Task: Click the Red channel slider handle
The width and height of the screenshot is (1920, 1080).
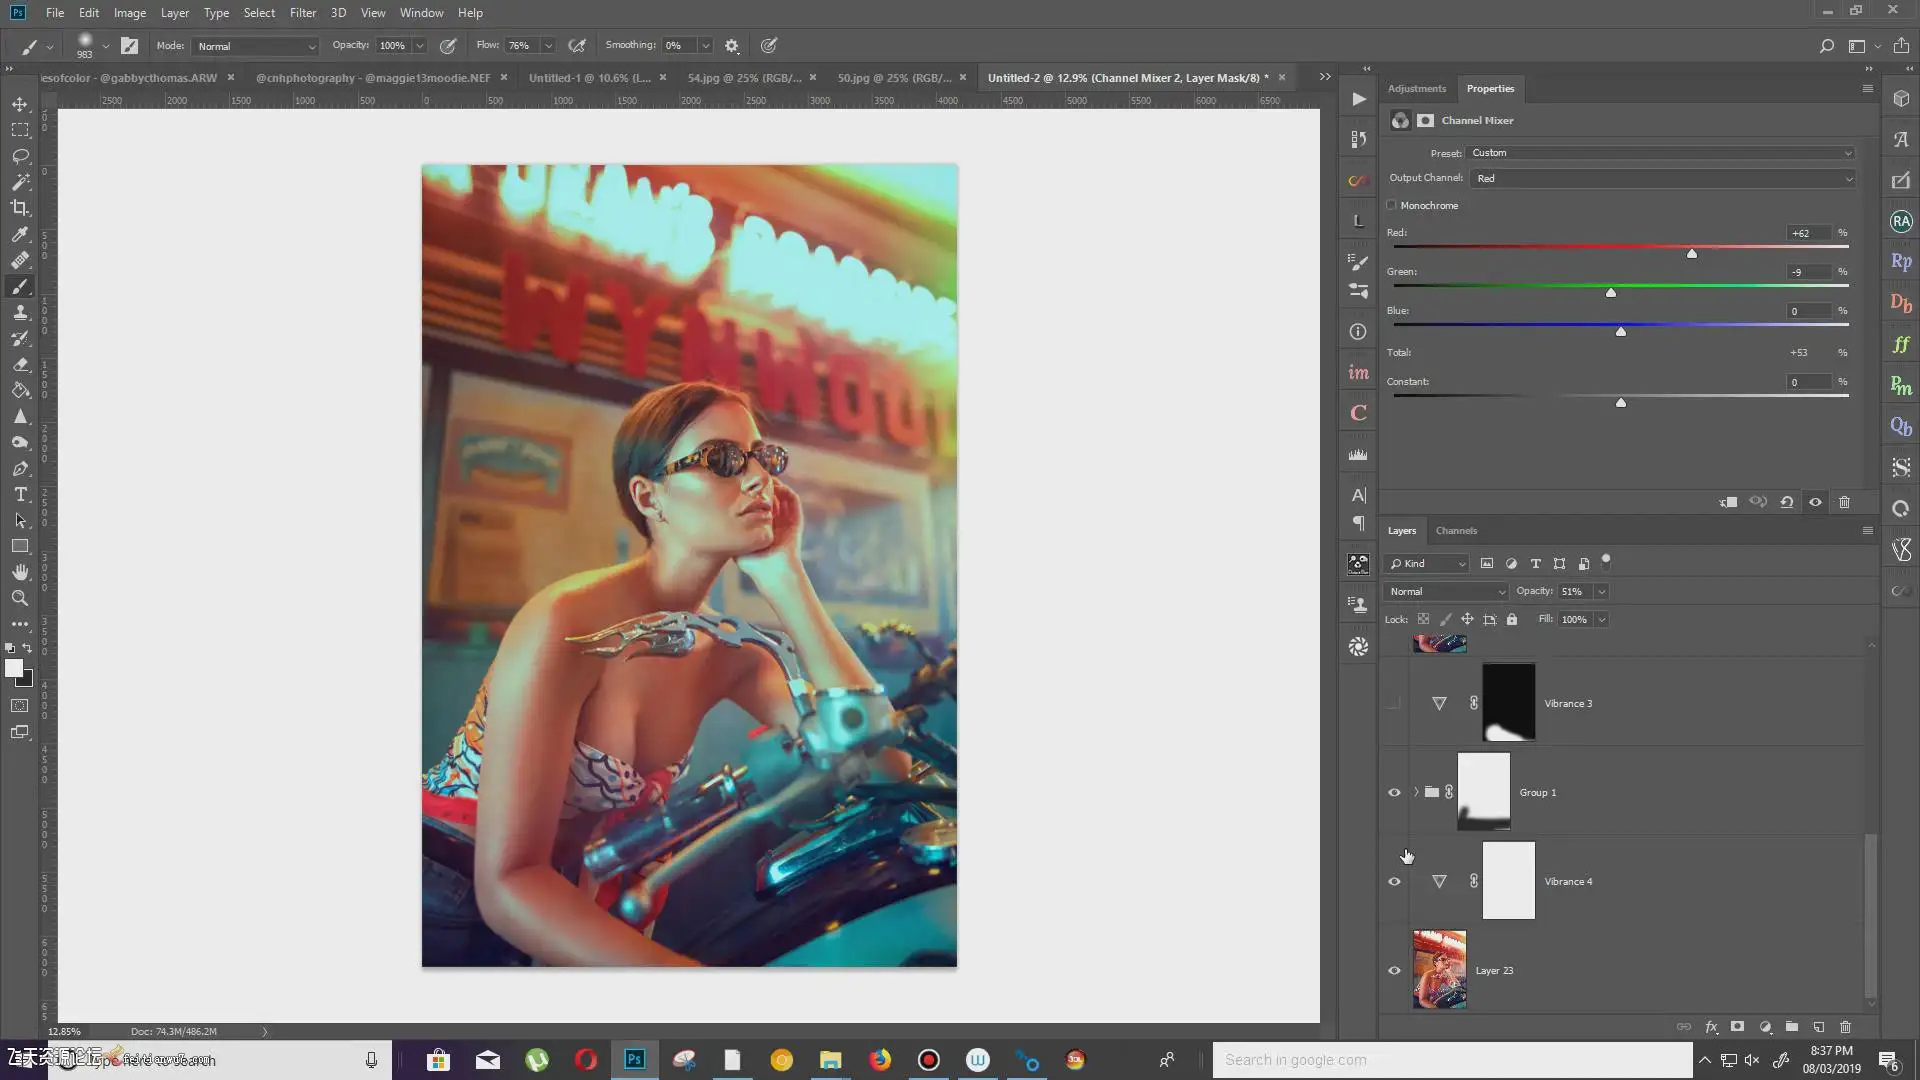Action: (1692, 254)
